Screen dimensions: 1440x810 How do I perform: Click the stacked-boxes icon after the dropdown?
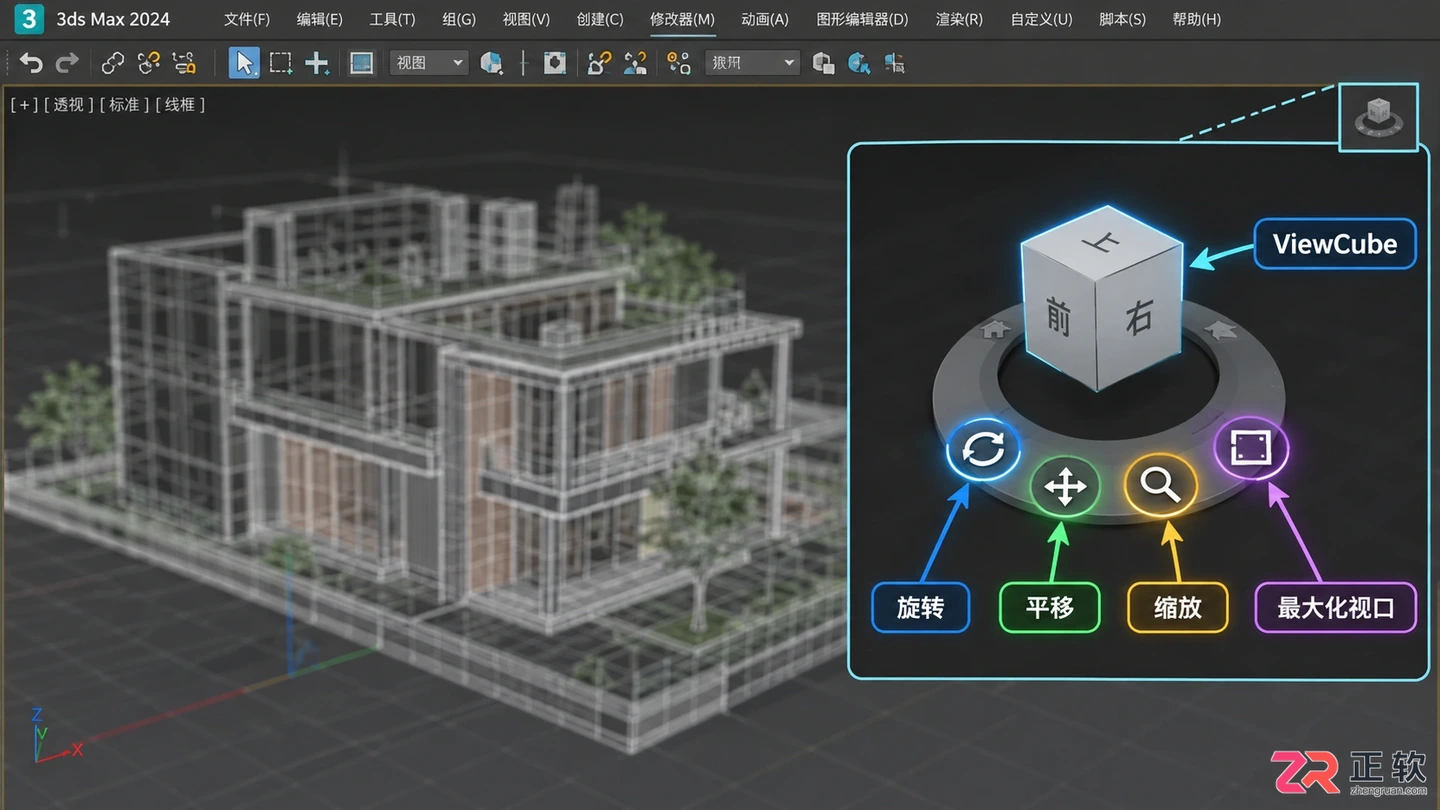pos(823,64)
